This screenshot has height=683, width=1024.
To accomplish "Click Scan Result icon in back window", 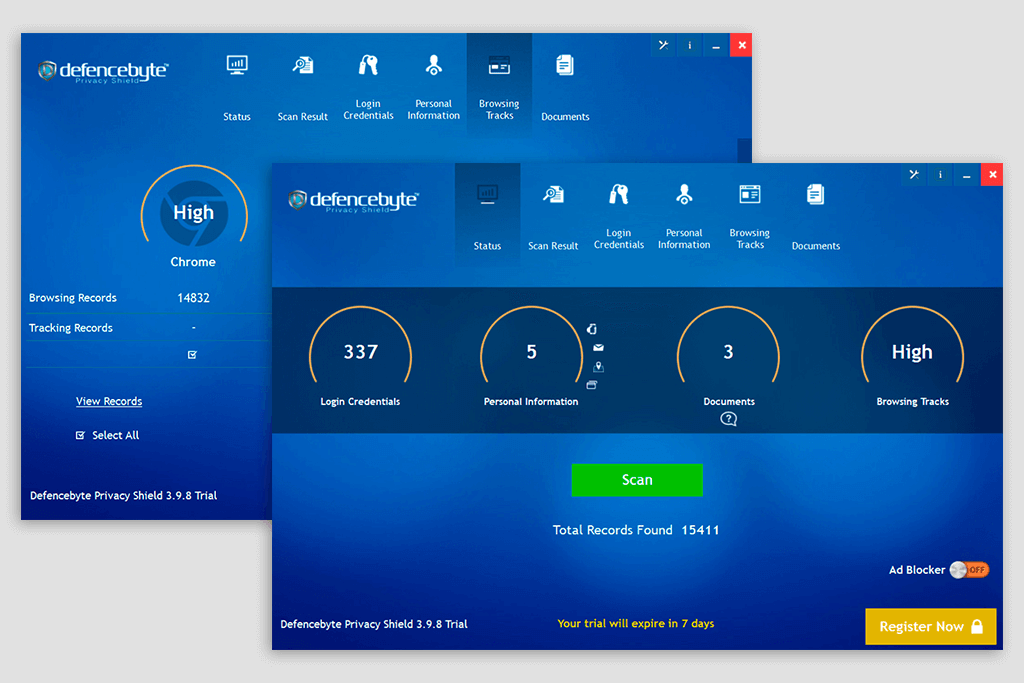I will (303, 65).
